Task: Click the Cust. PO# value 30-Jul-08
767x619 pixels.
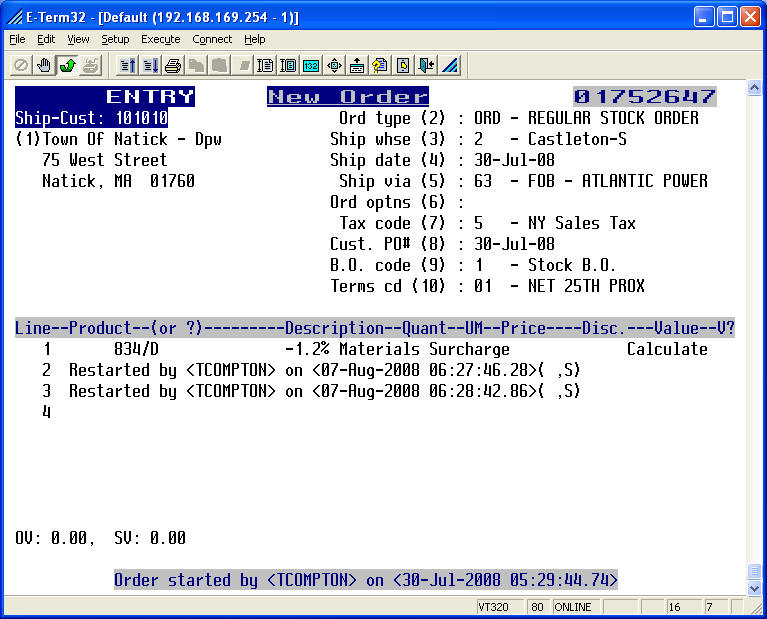Action: [x=514, y=244]
